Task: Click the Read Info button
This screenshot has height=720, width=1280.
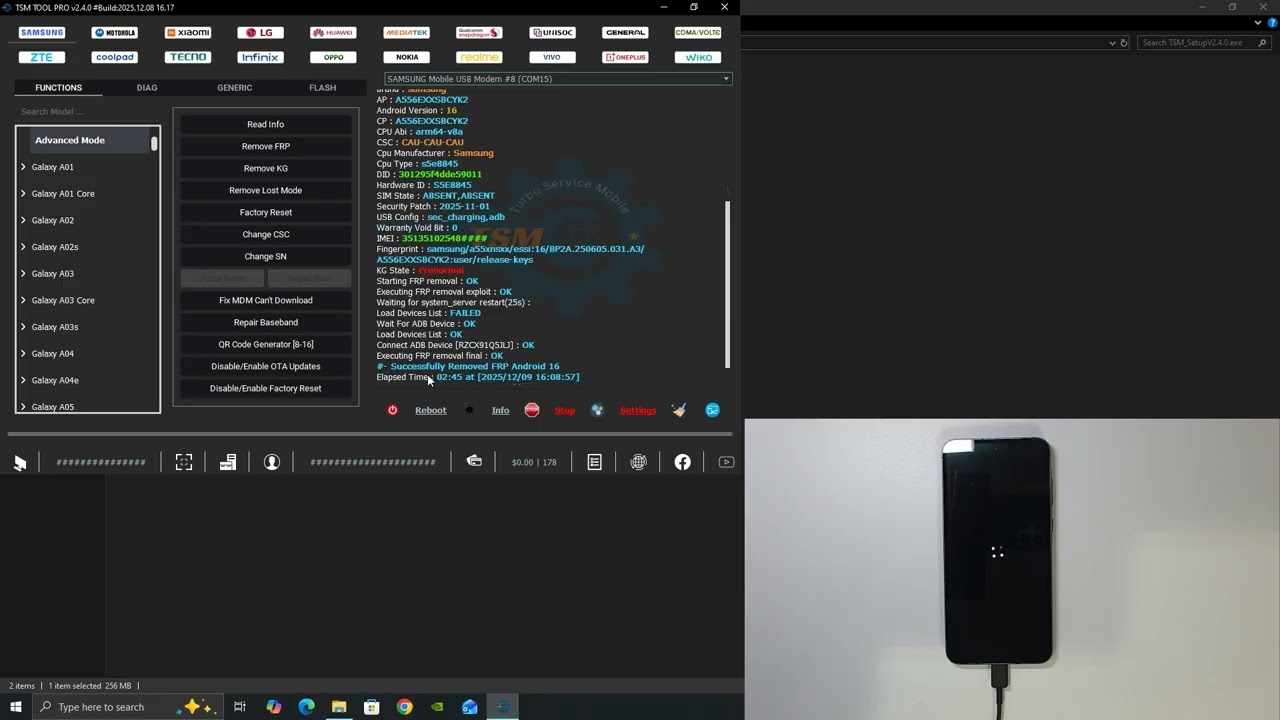Action: (x=266, y=124)
